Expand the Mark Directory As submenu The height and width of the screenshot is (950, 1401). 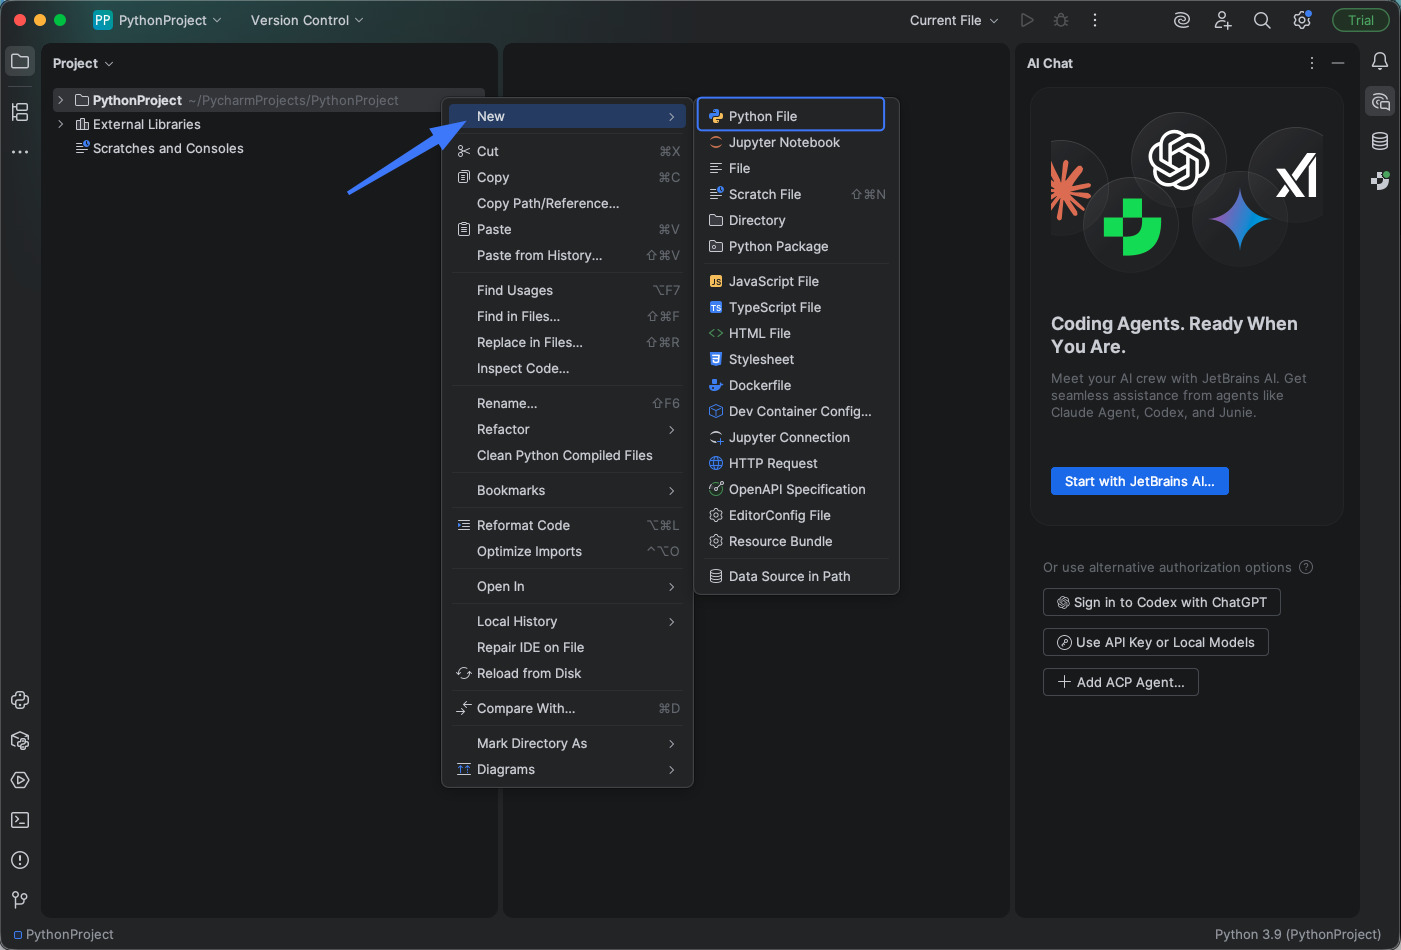[567, 743]
